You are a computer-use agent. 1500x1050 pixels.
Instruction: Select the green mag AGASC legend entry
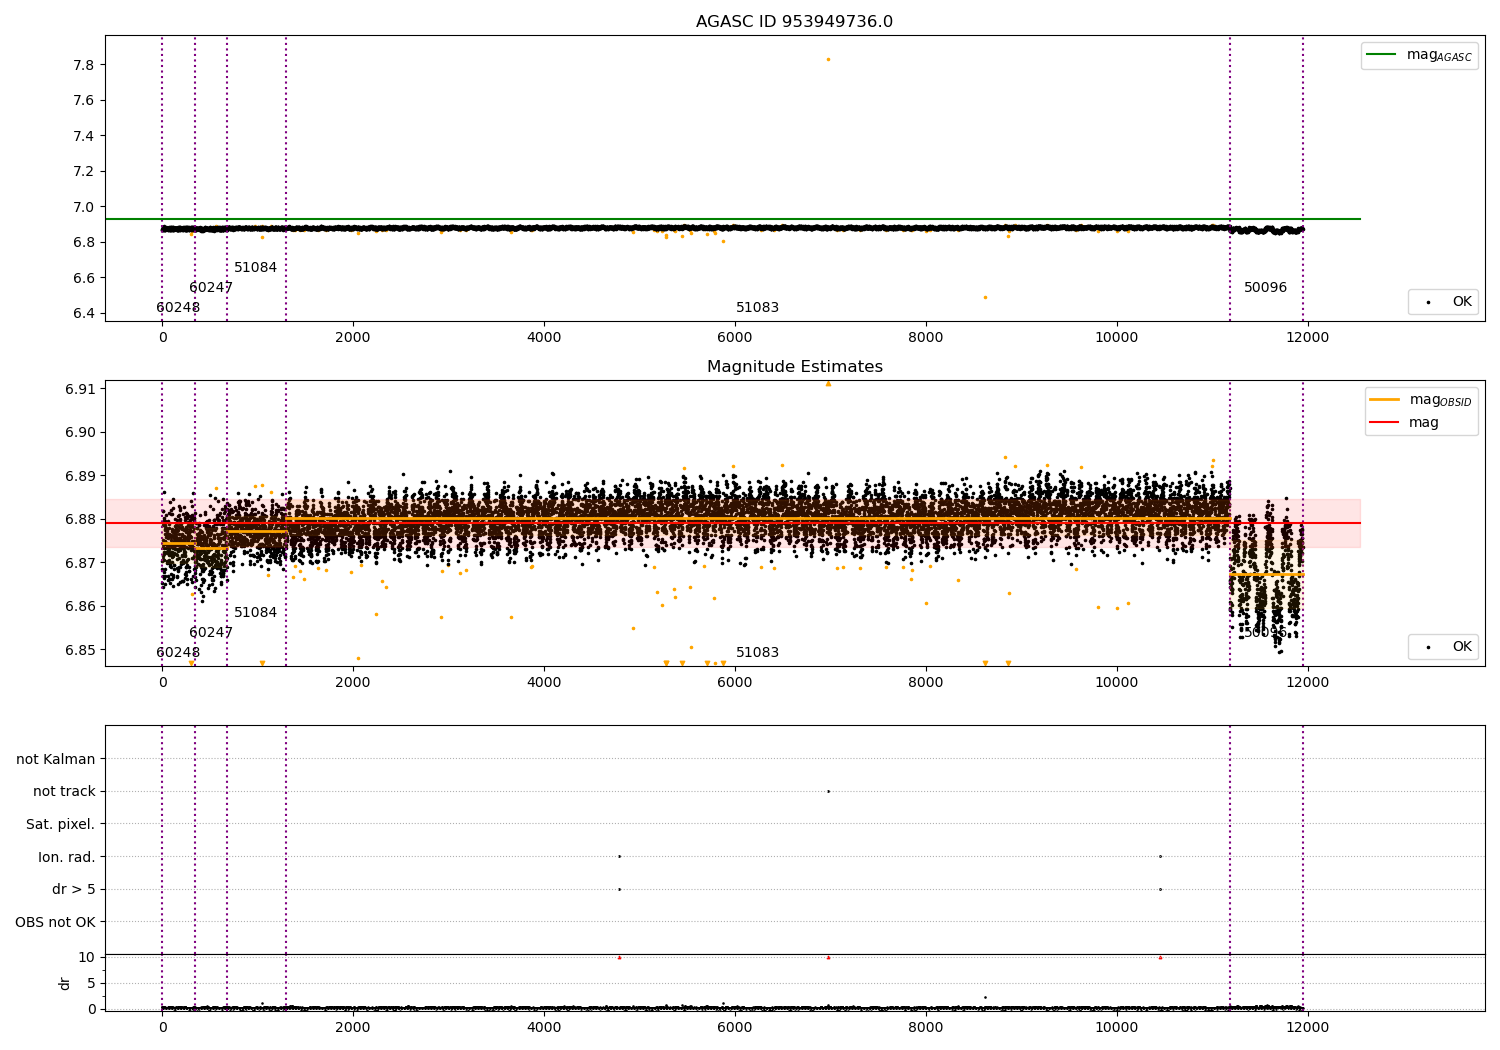coord(1419,55)
